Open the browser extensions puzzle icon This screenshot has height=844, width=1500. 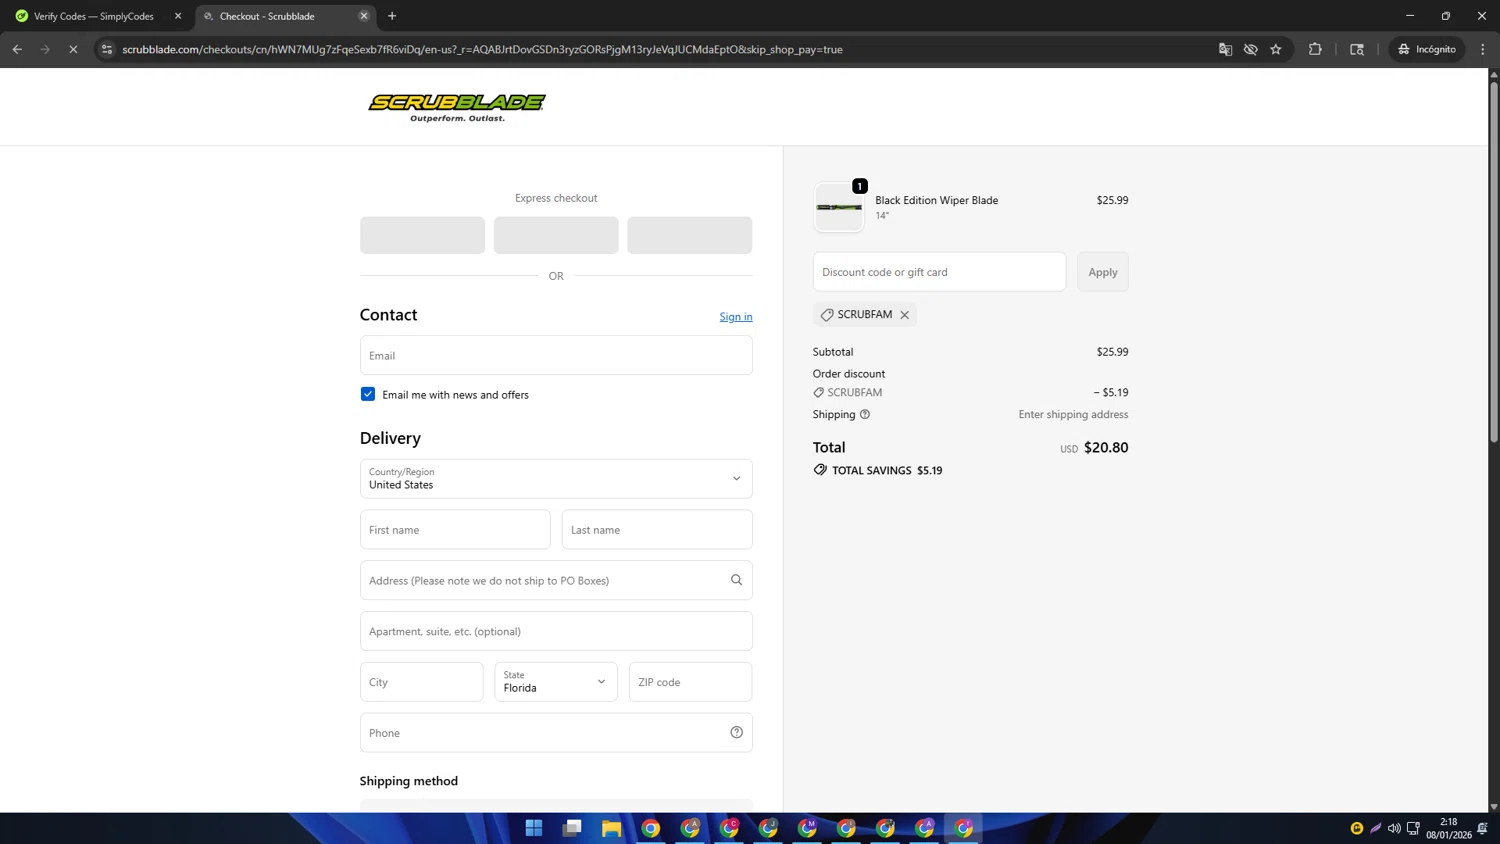[x=1315, y=49]
